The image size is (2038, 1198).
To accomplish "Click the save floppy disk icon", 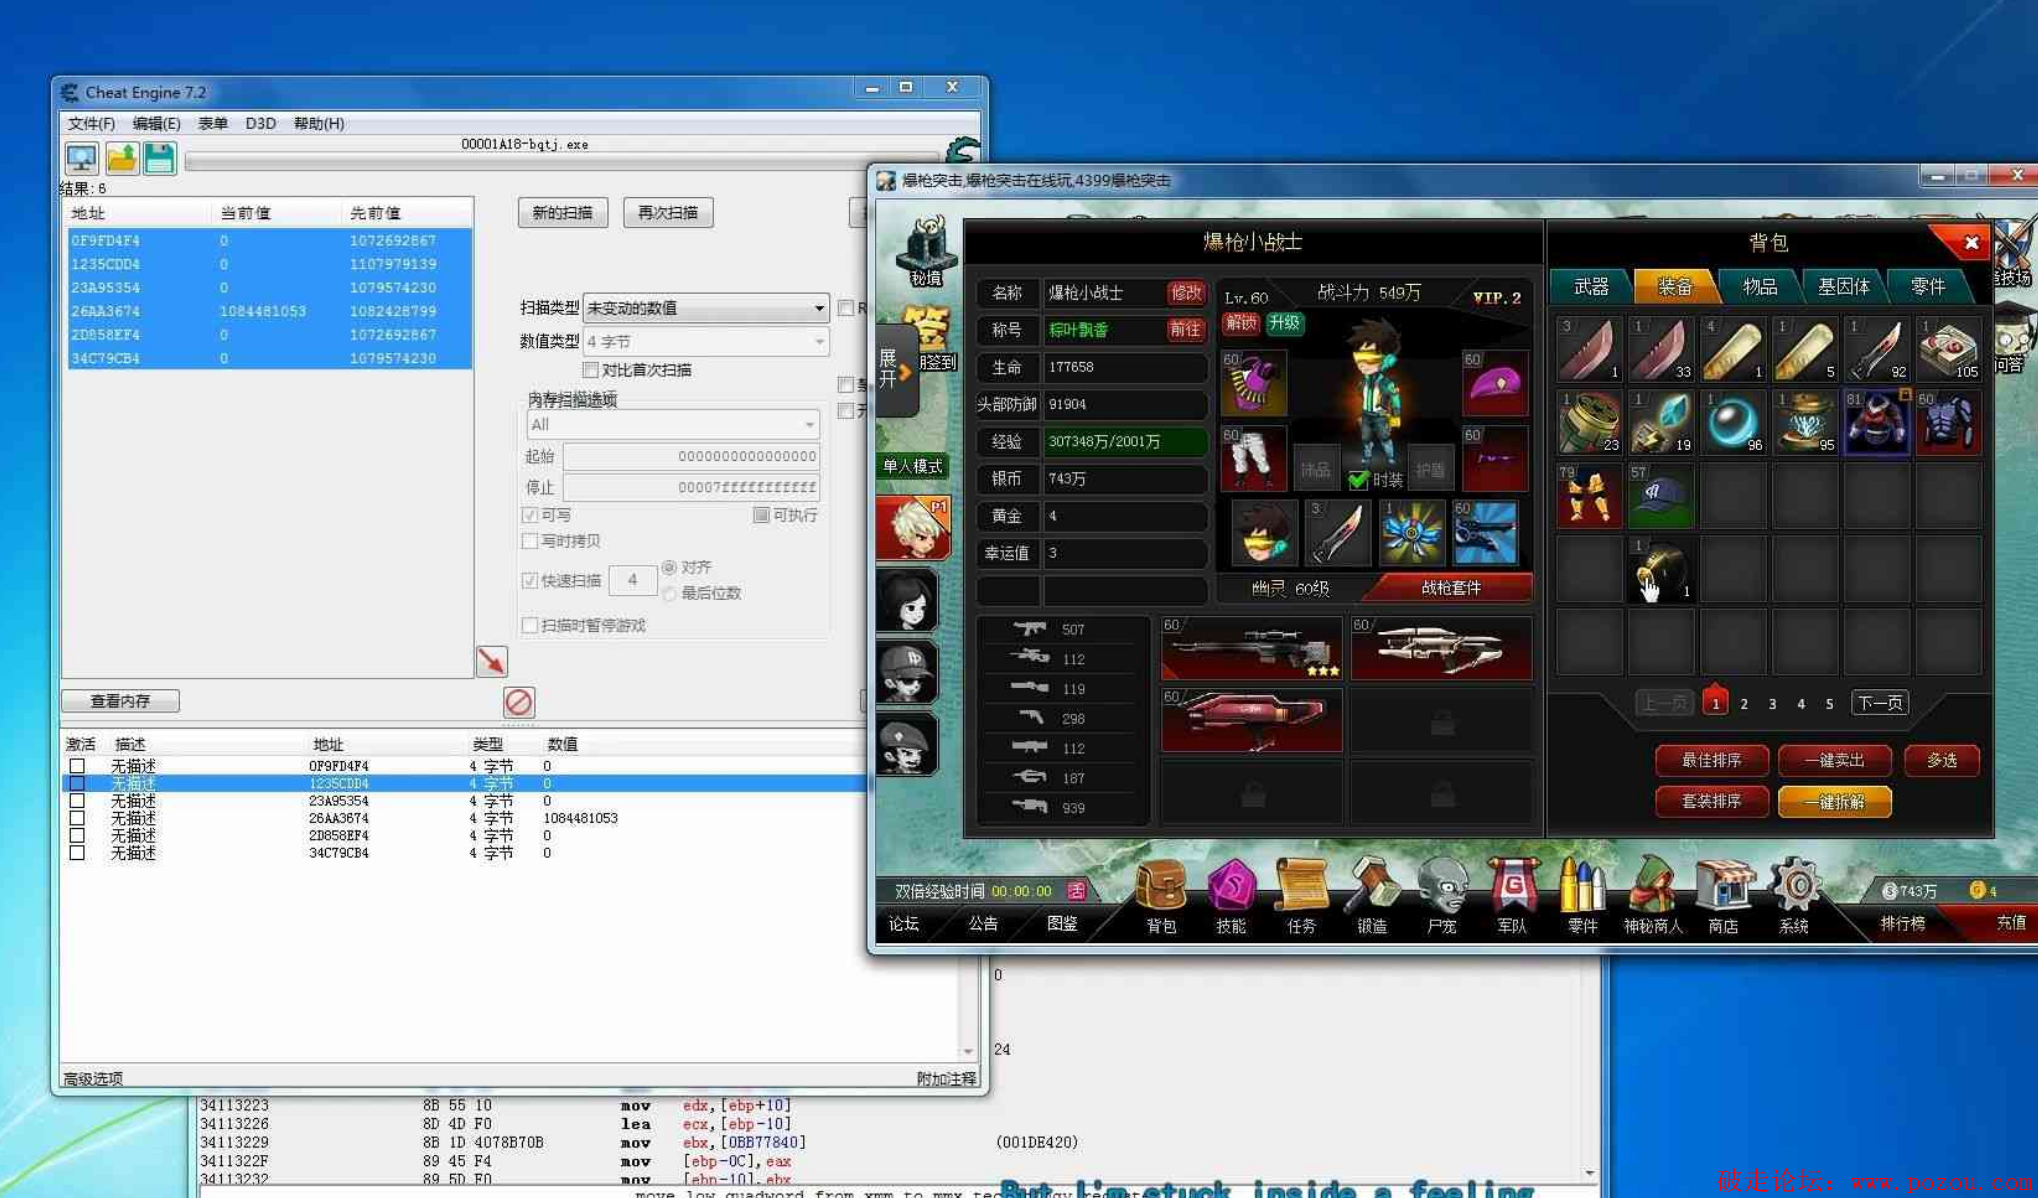I will tap(159, 158).
